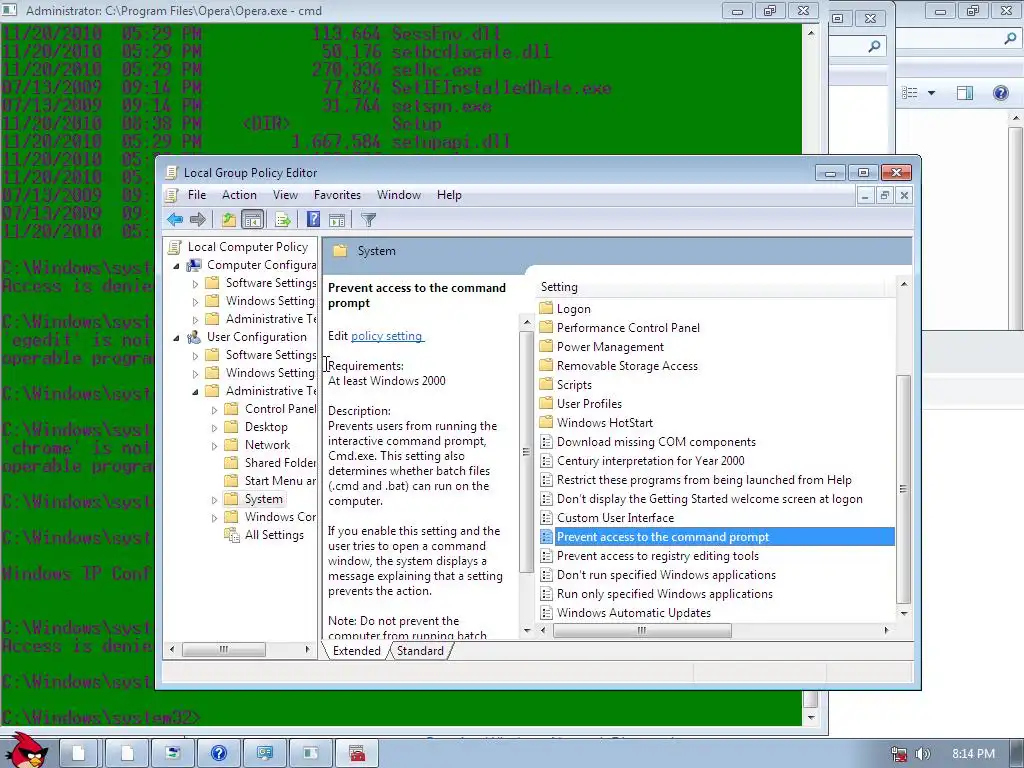Open the Help menu

click(449, 195)
